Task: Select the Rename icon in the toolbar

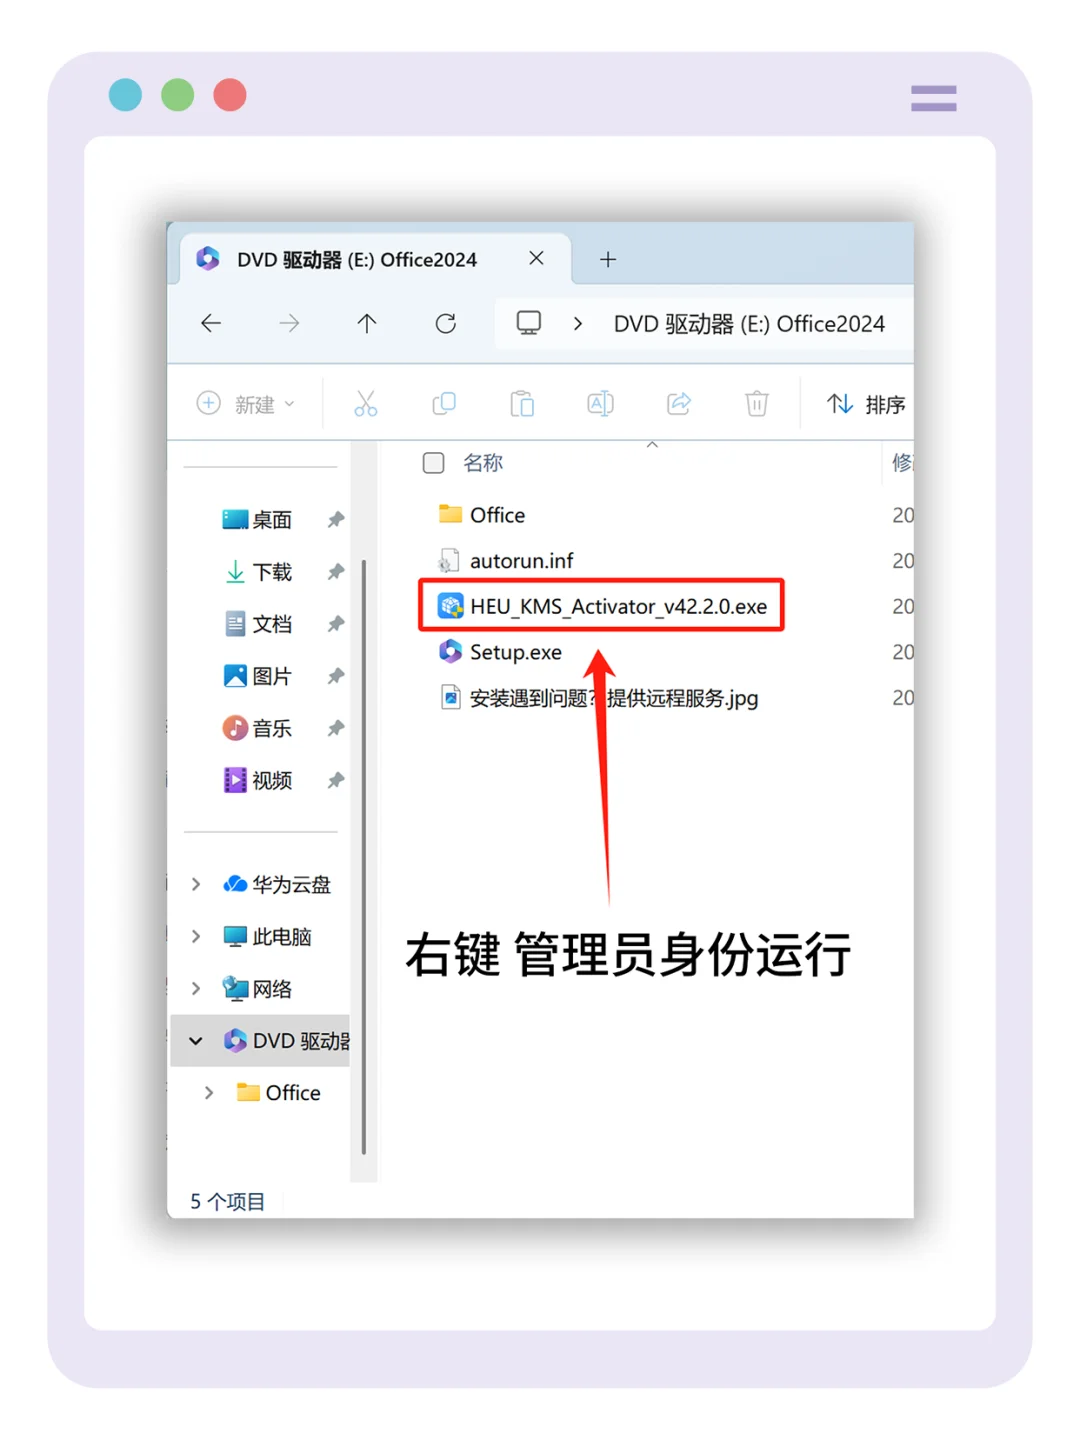Action: pyautogui.click(x=599, y=403)
